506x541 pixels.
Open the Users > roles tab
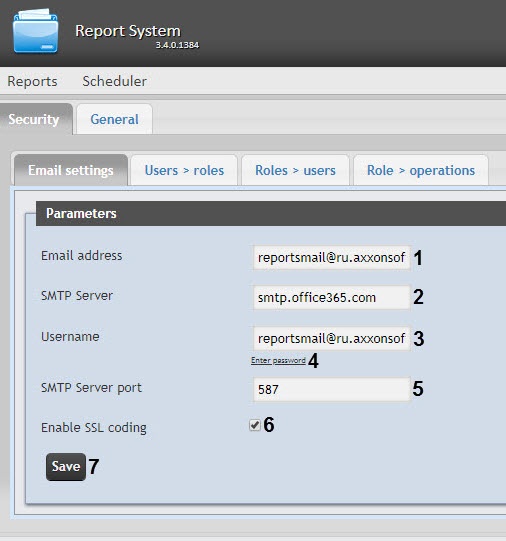click(x=184, y=170)
